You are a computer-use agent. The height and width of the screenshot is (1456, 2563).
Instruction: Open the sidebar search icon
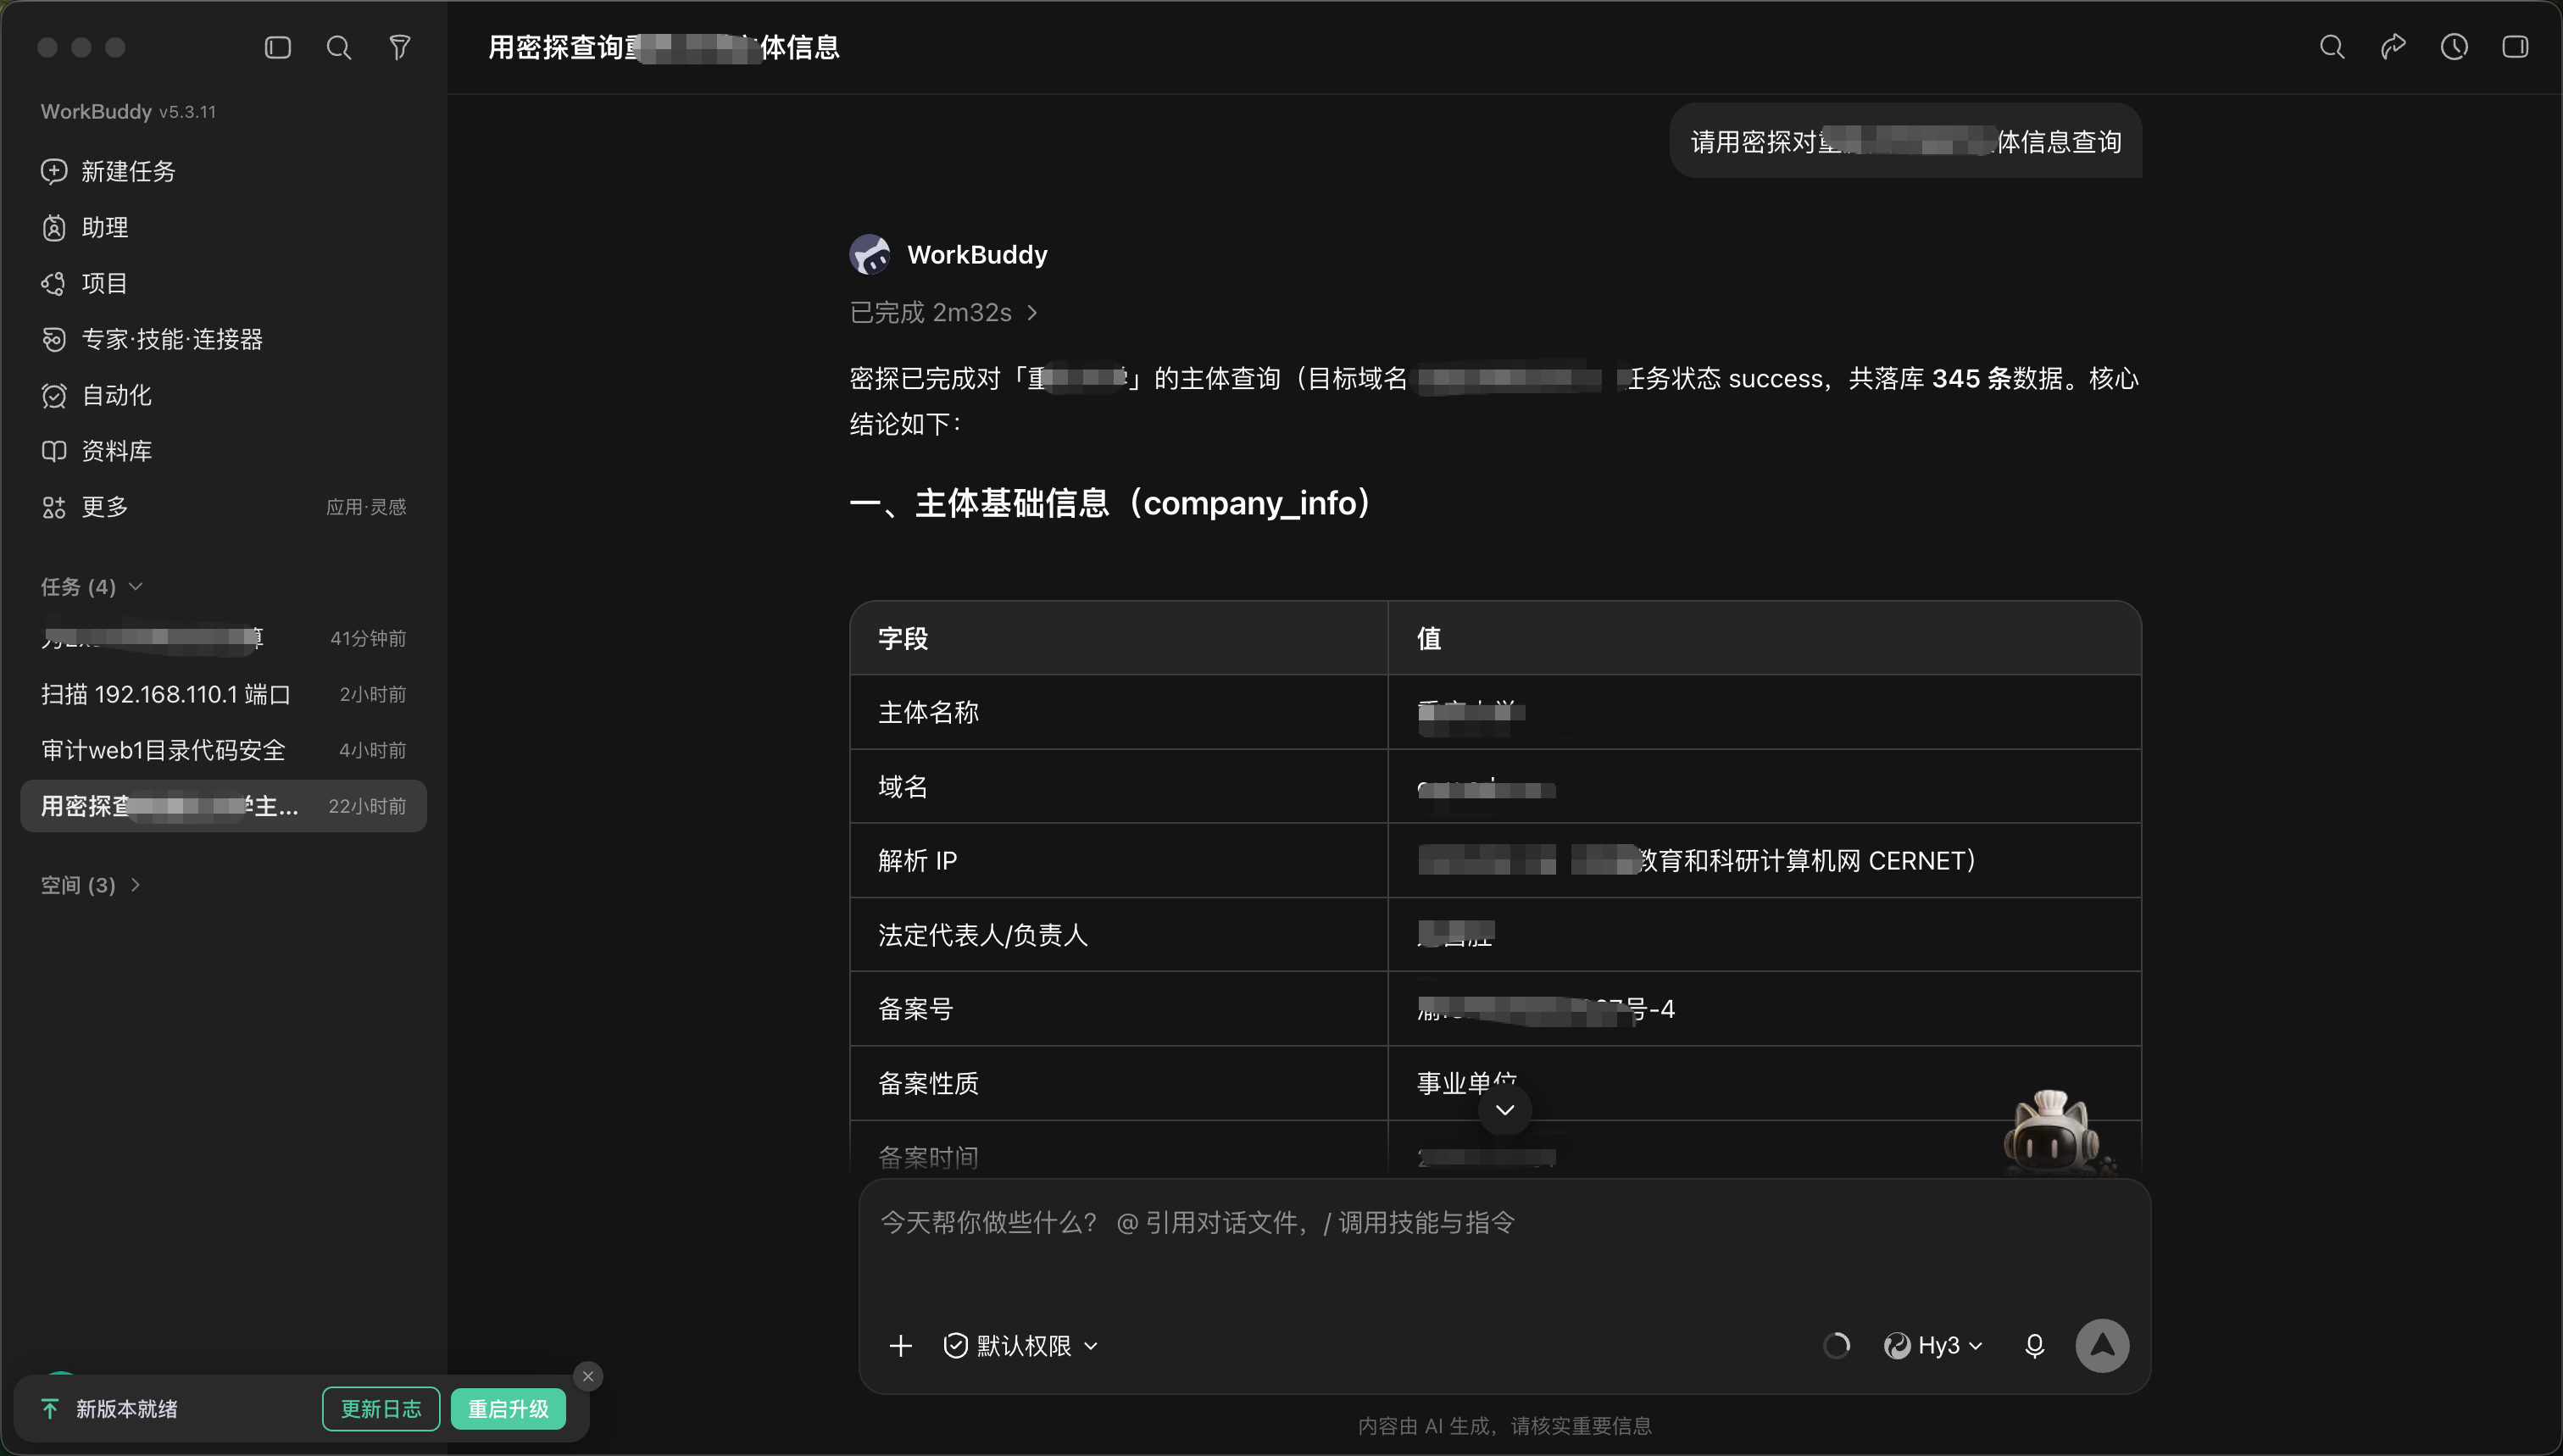coord(339,47)
